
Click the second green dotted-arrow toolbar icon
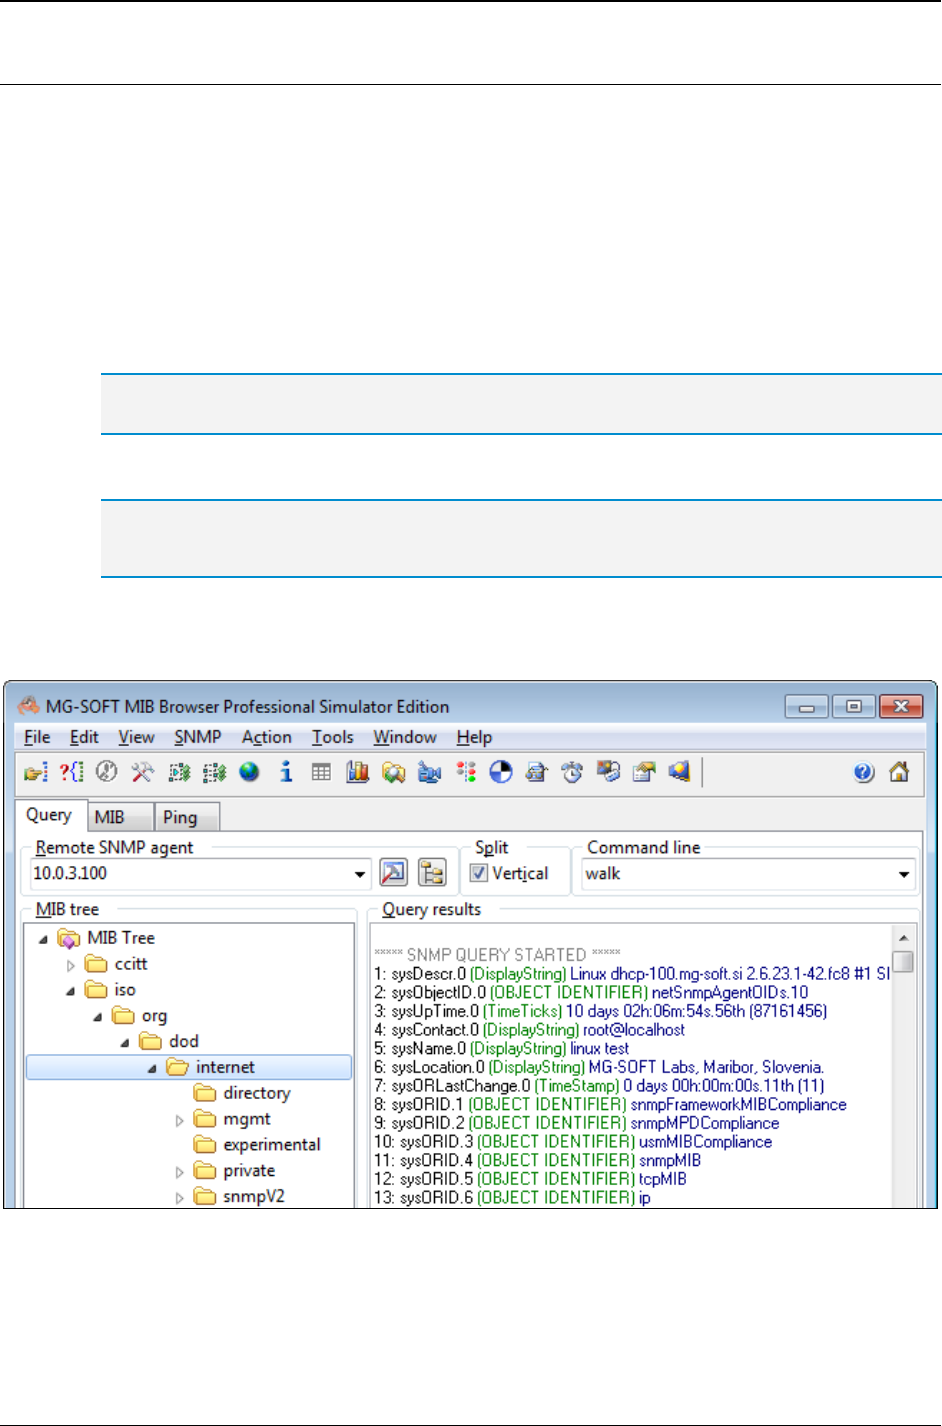coord(214,772)
